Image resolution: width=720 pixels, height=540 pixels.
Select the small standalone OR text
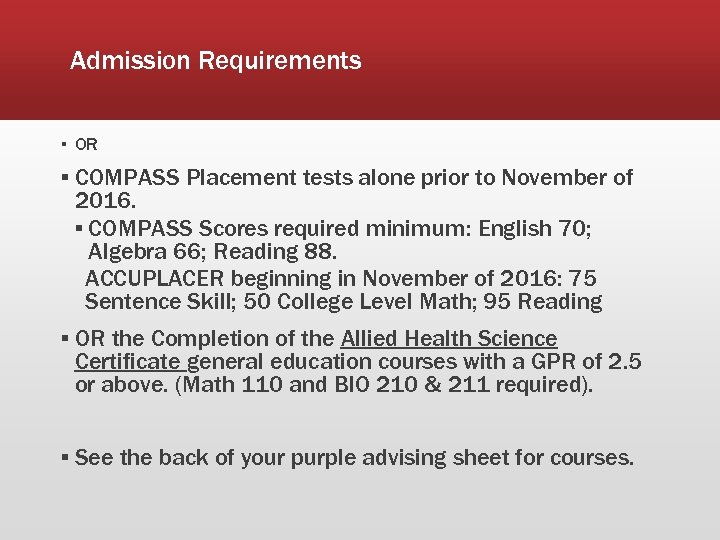click(x=86, y=145)
